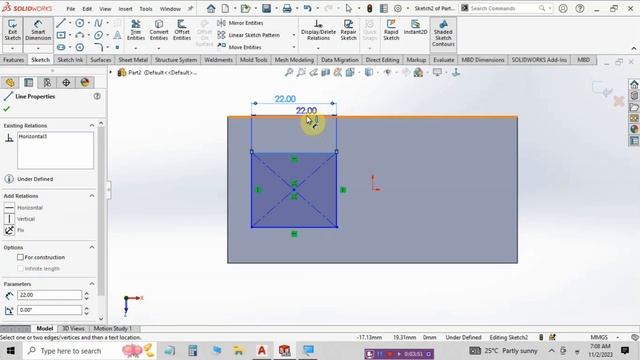Open the Line tool dropdown arrow
Image resolution: width=640 pixels, height=360 pixels.
point(69,23)
